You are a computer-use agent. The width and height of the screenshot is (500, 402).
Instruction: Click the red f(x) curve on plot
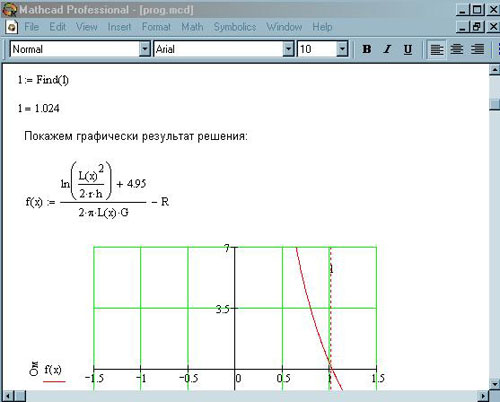click(310, 308)
